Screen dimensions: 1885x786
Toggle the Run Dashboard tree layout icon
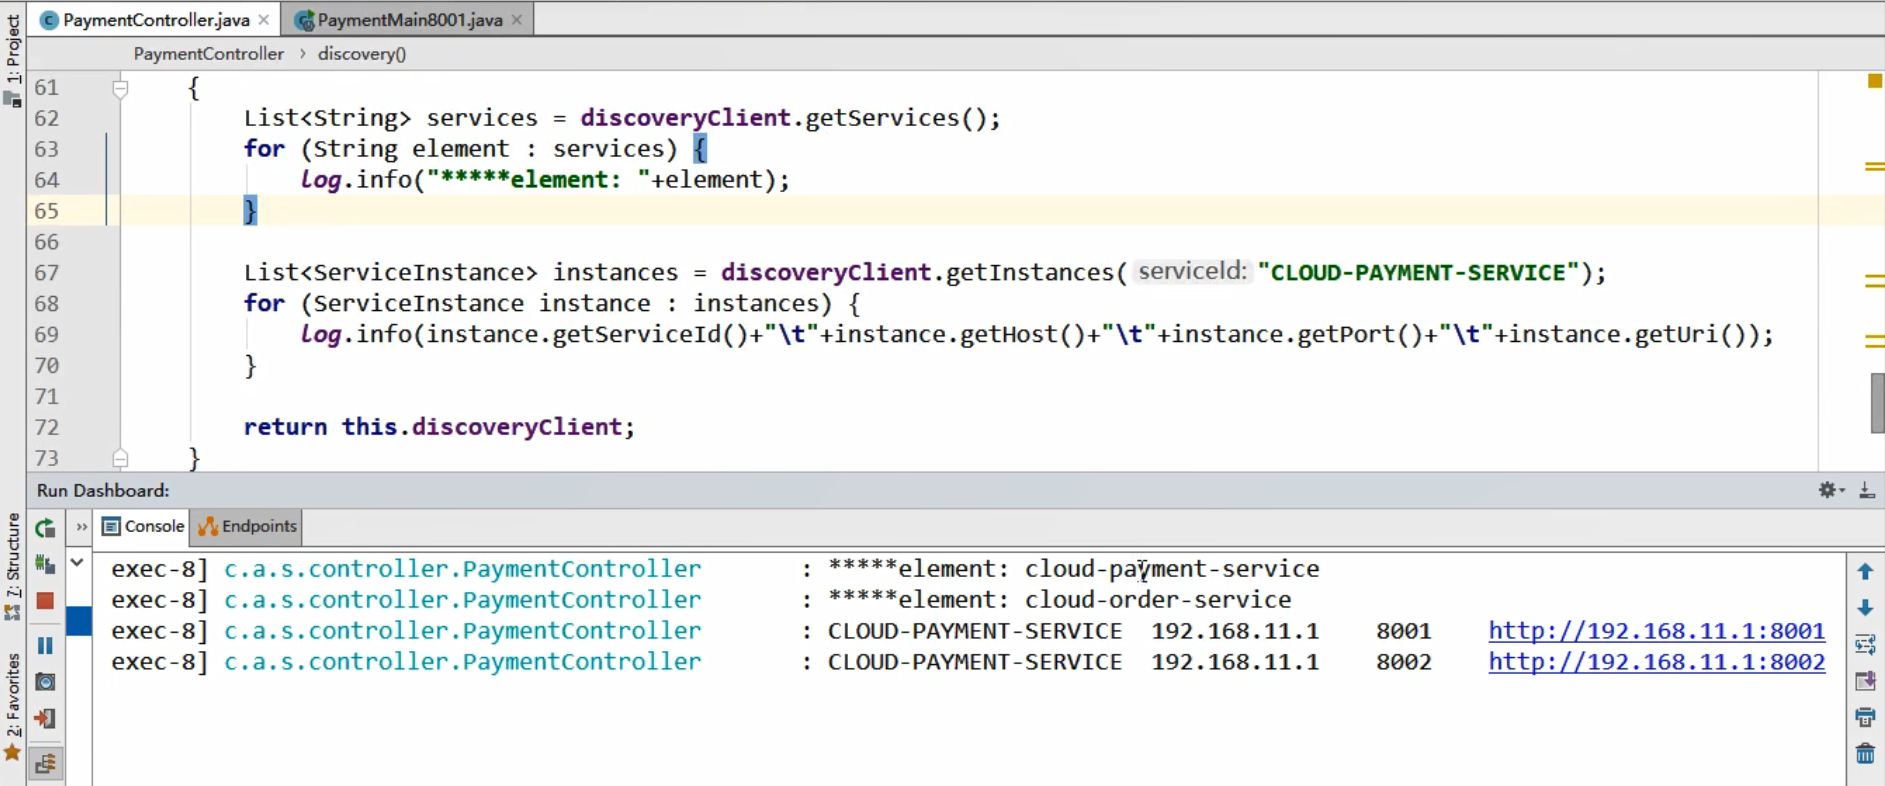pyautogui.click(x=45, y=764)
